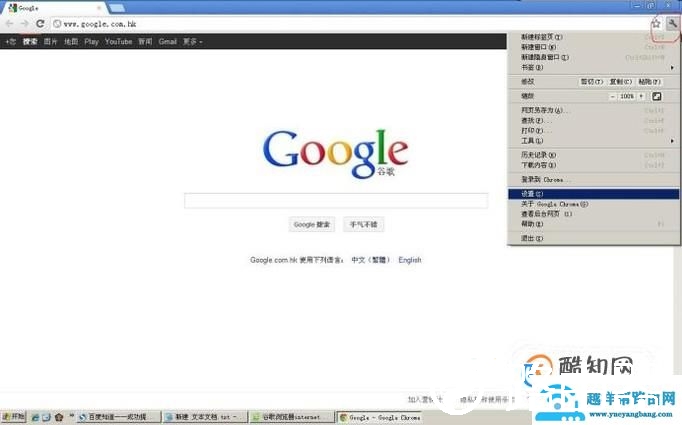Open the English language link
The image size is (682, 425).
coord(410,260)
